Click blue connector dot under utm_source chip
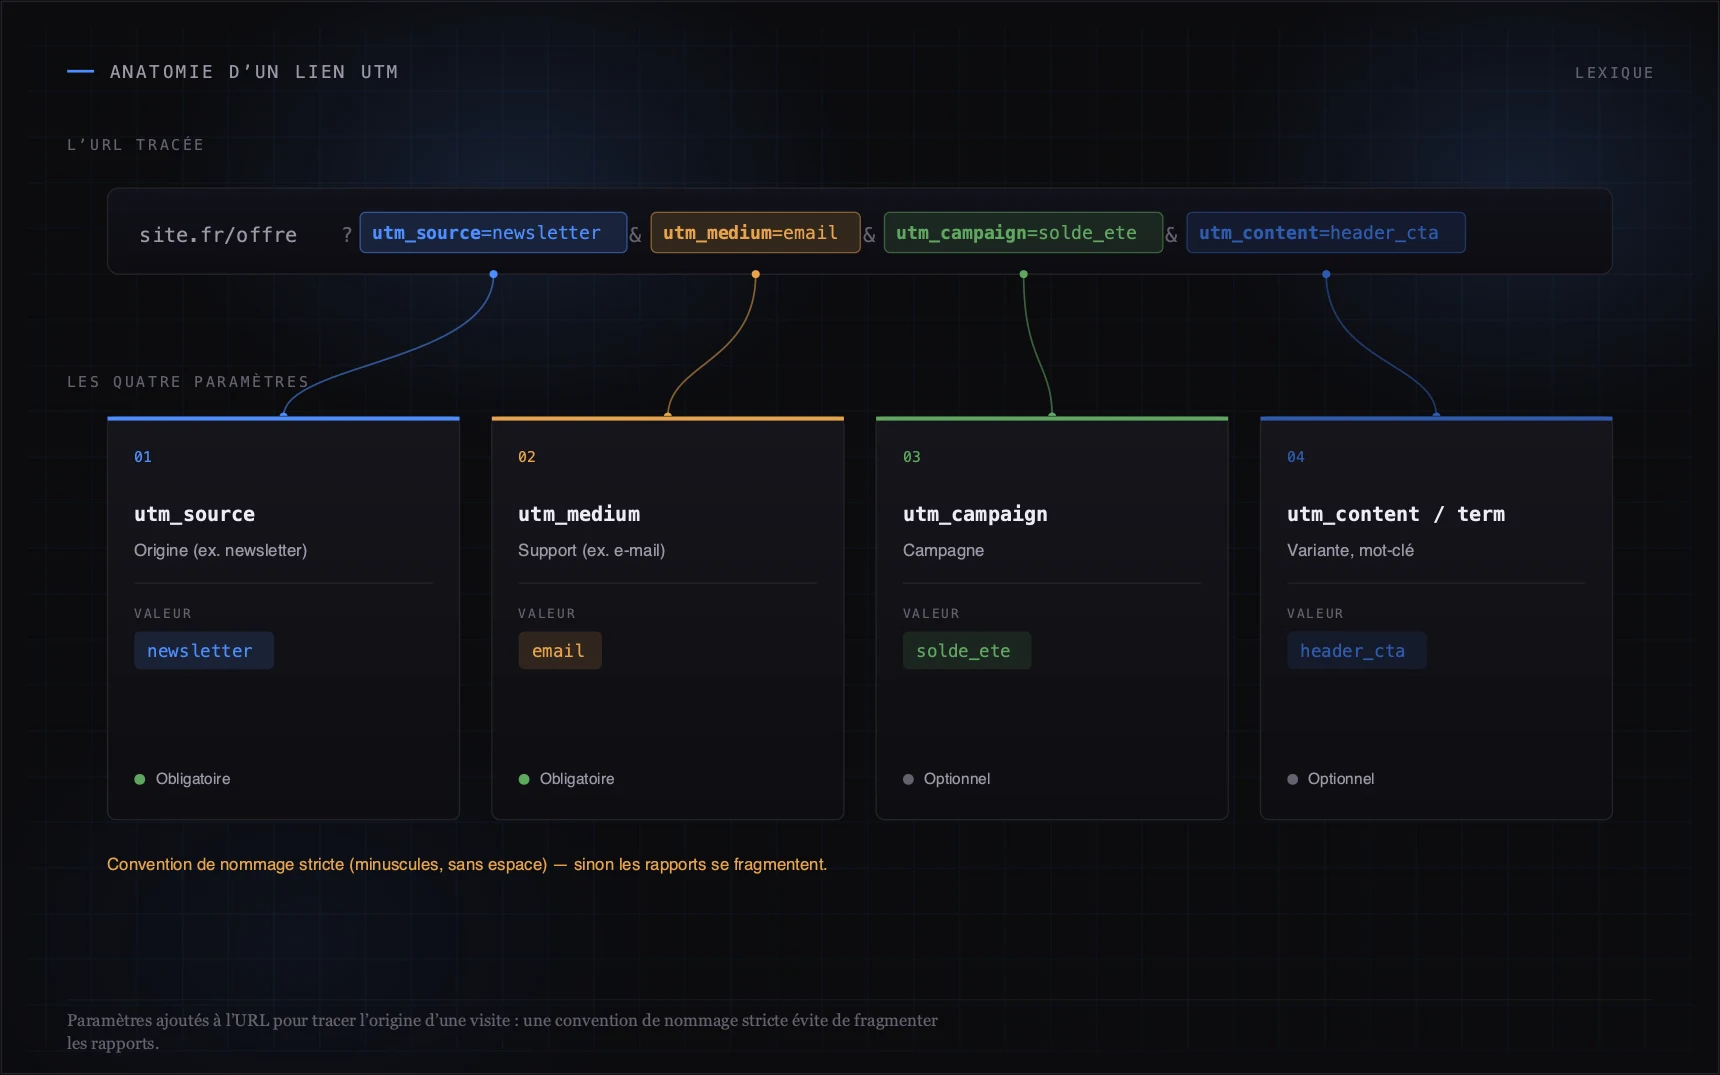Viewport: 1720px width, 1075px height. point(493,274)
